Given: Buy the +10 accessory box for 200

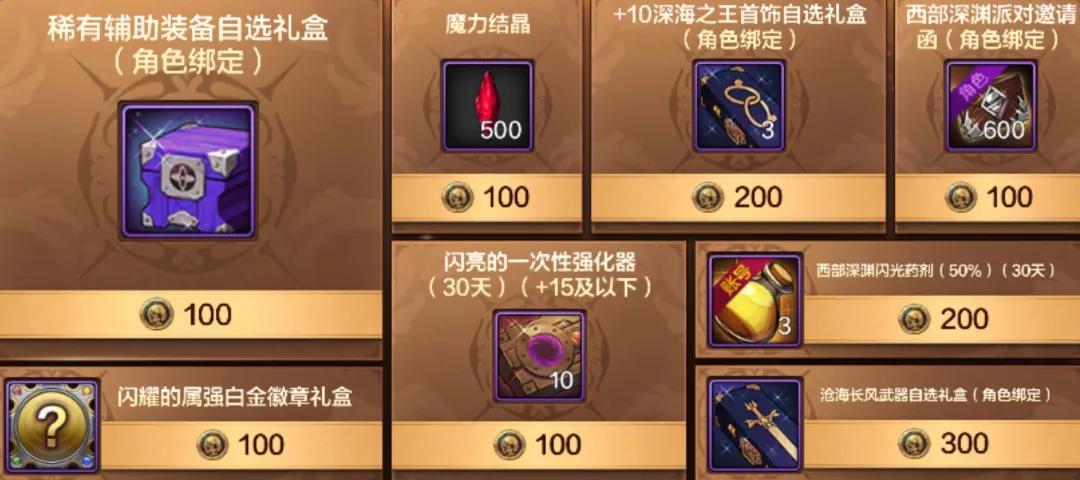Looking at the screenshot, I should [x=738, y=198].
